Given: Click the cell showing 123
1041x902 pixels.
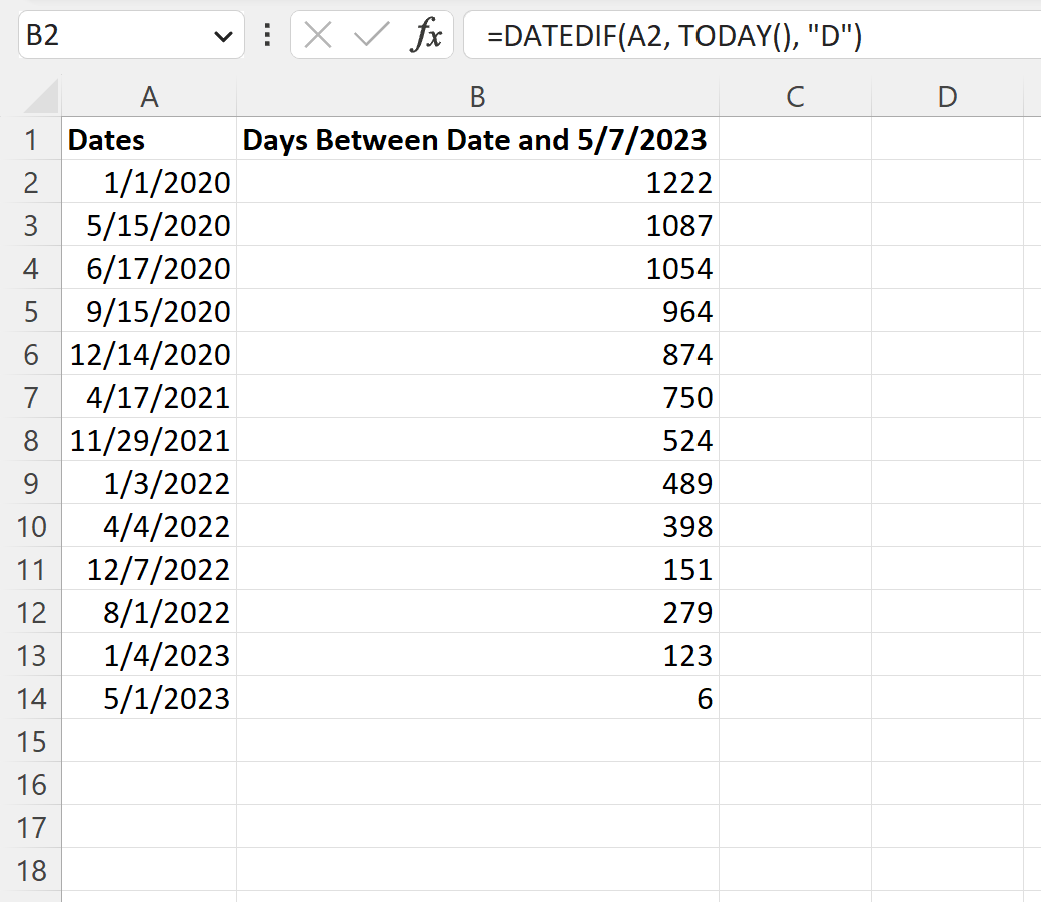Looking at the screenshot, I should [478, 655].
